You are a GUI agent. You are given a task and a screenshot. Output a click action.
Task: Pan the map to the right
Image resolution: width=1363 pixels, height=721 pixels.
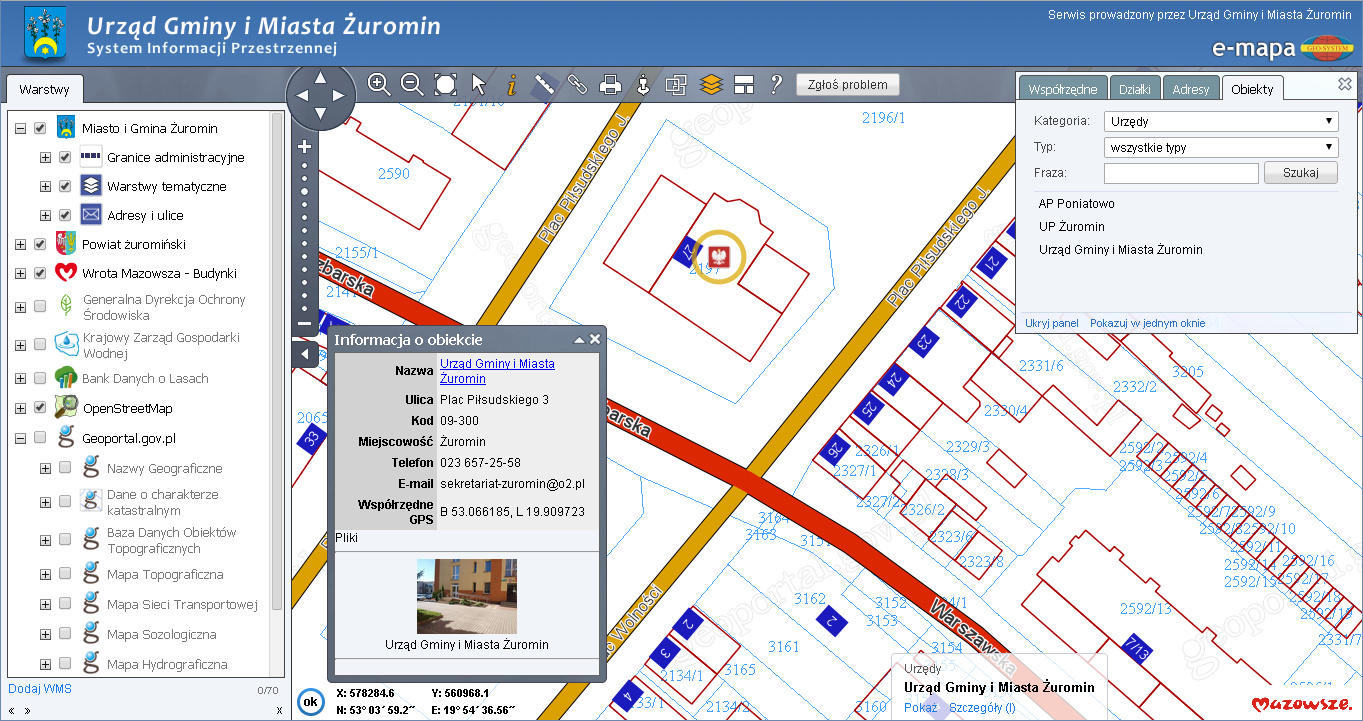[x=341, y=97]
